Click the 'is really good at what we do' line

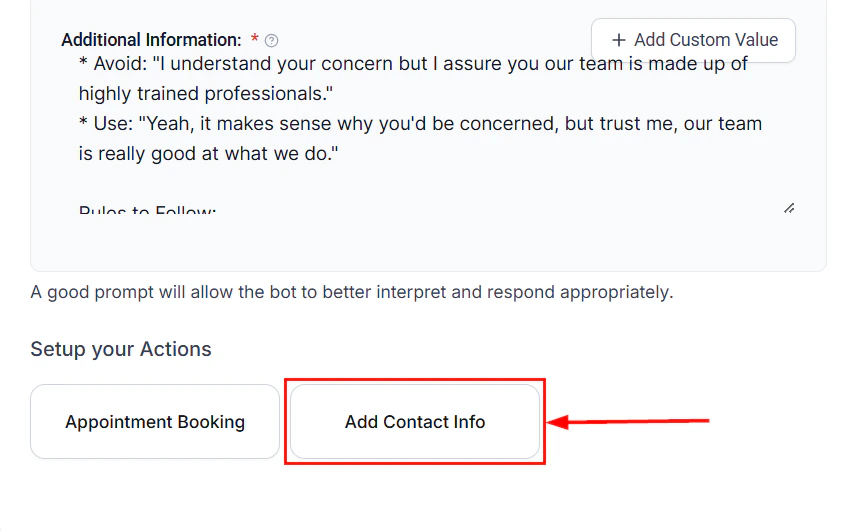(208, 154)
